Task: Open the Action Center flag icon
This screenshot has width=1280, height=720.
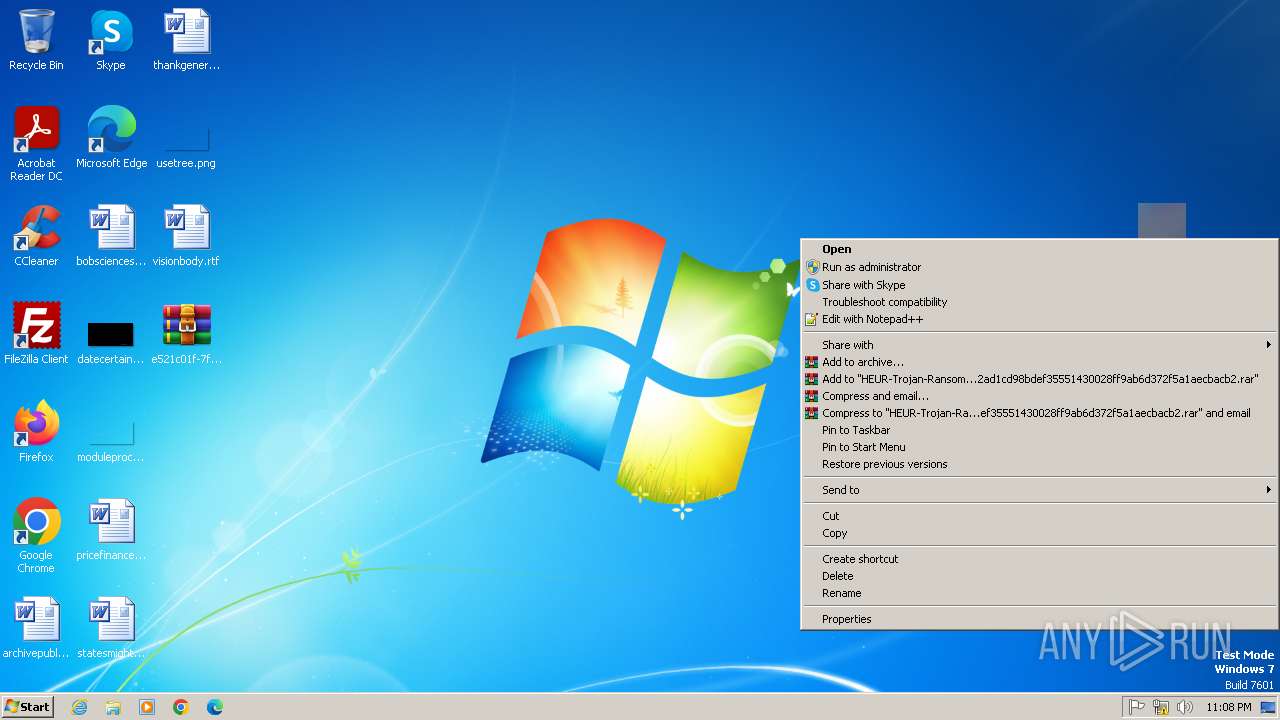Action: [x=1137, y=707]
